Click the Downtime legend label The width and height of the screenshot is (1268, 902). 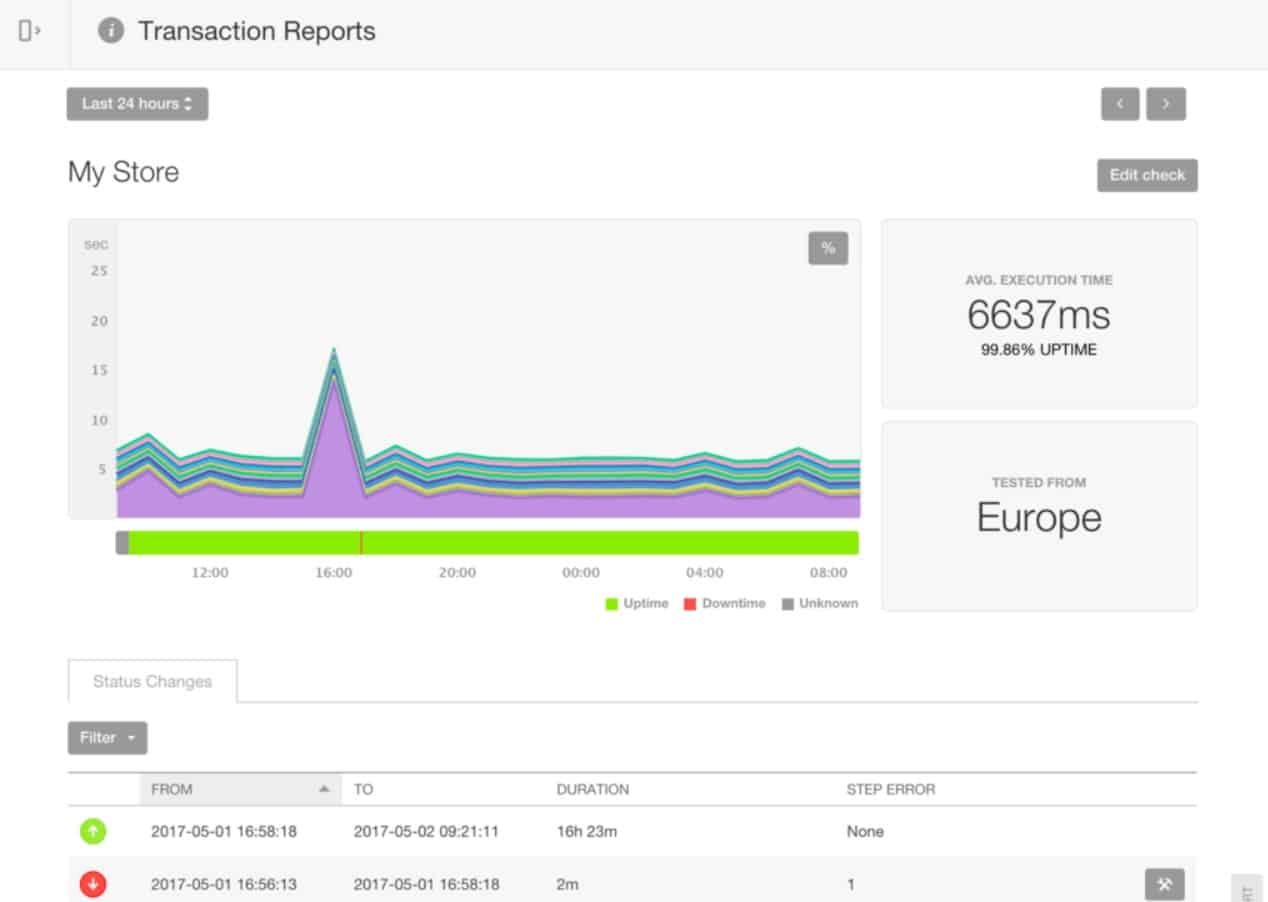point(733,604)
